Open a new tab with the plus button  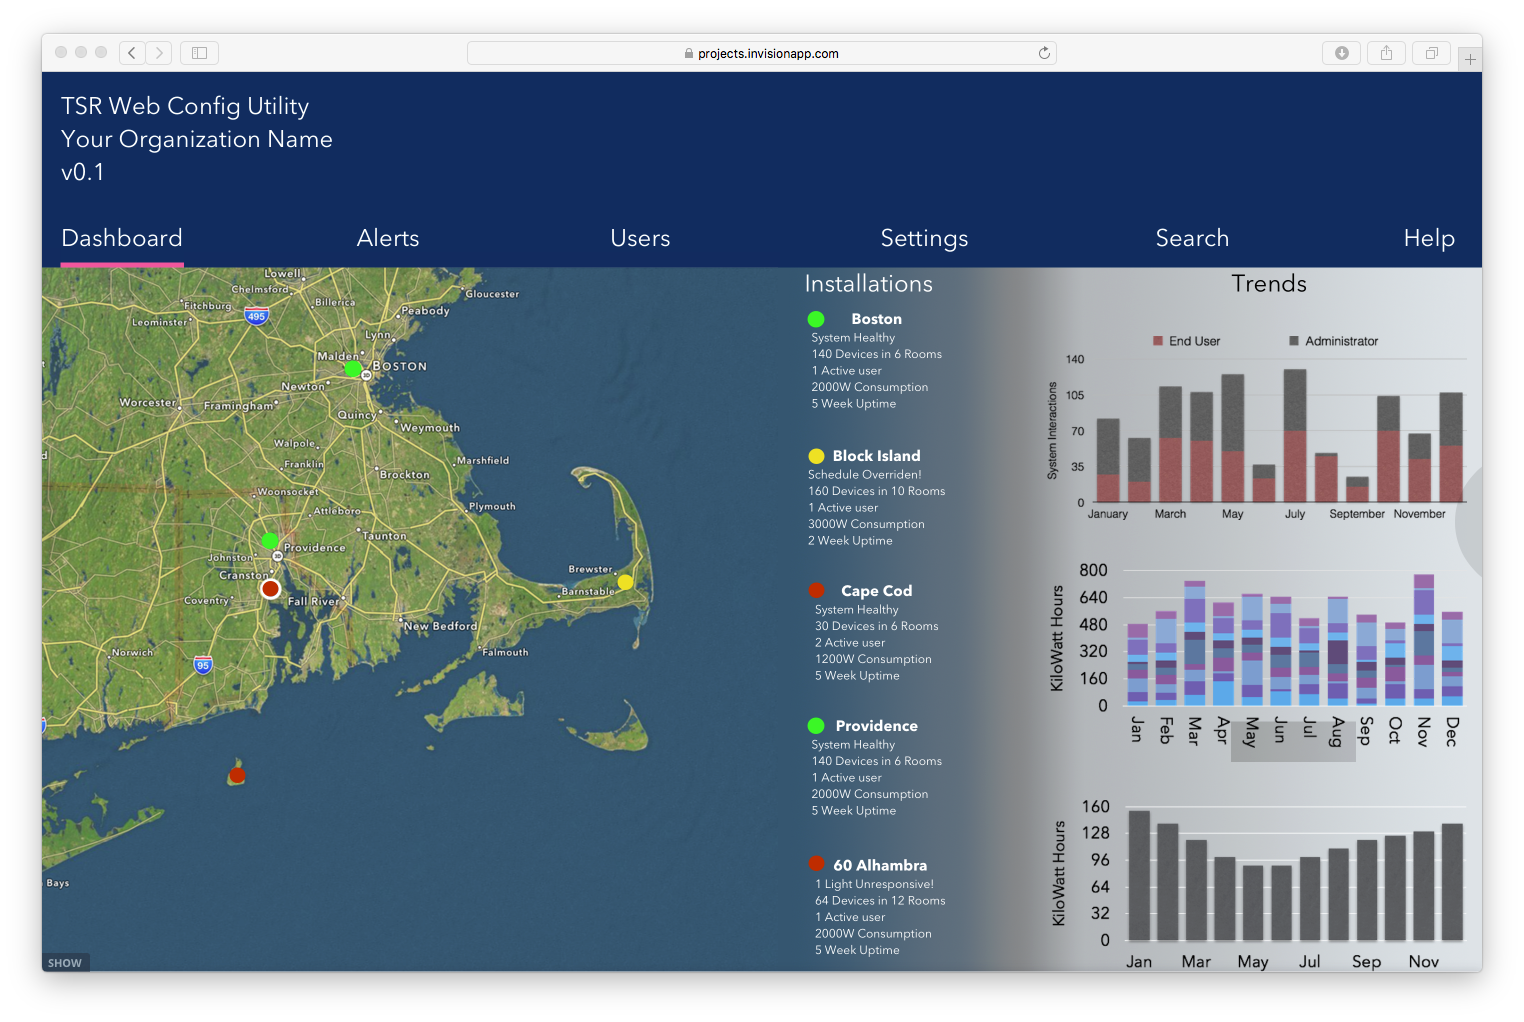point(1469,60)
